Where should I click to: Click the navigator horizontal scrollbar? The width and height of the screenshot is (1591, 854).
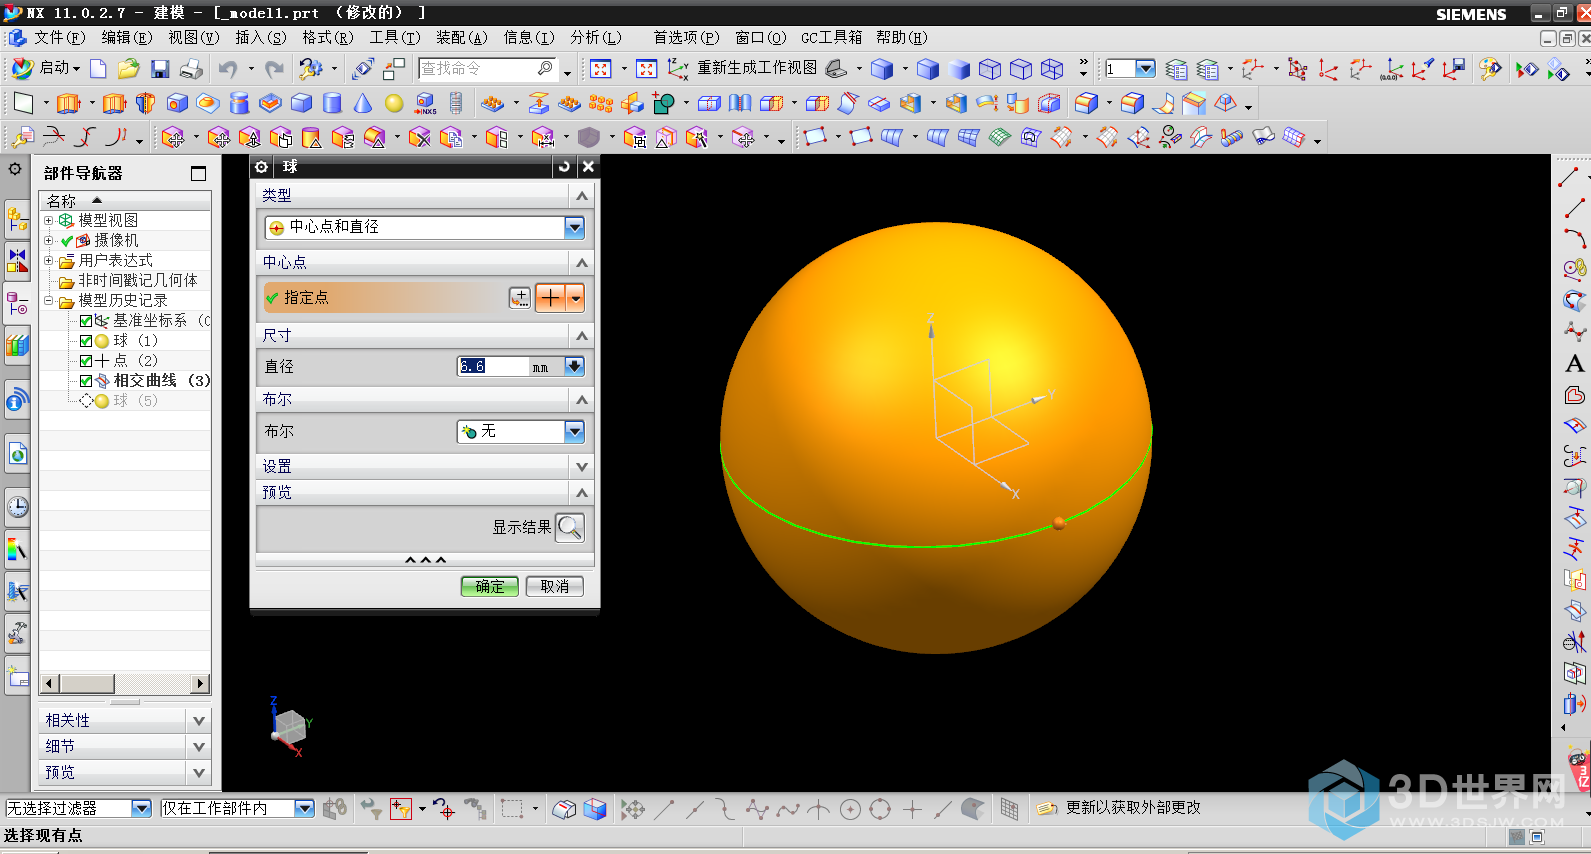(125, 683)
